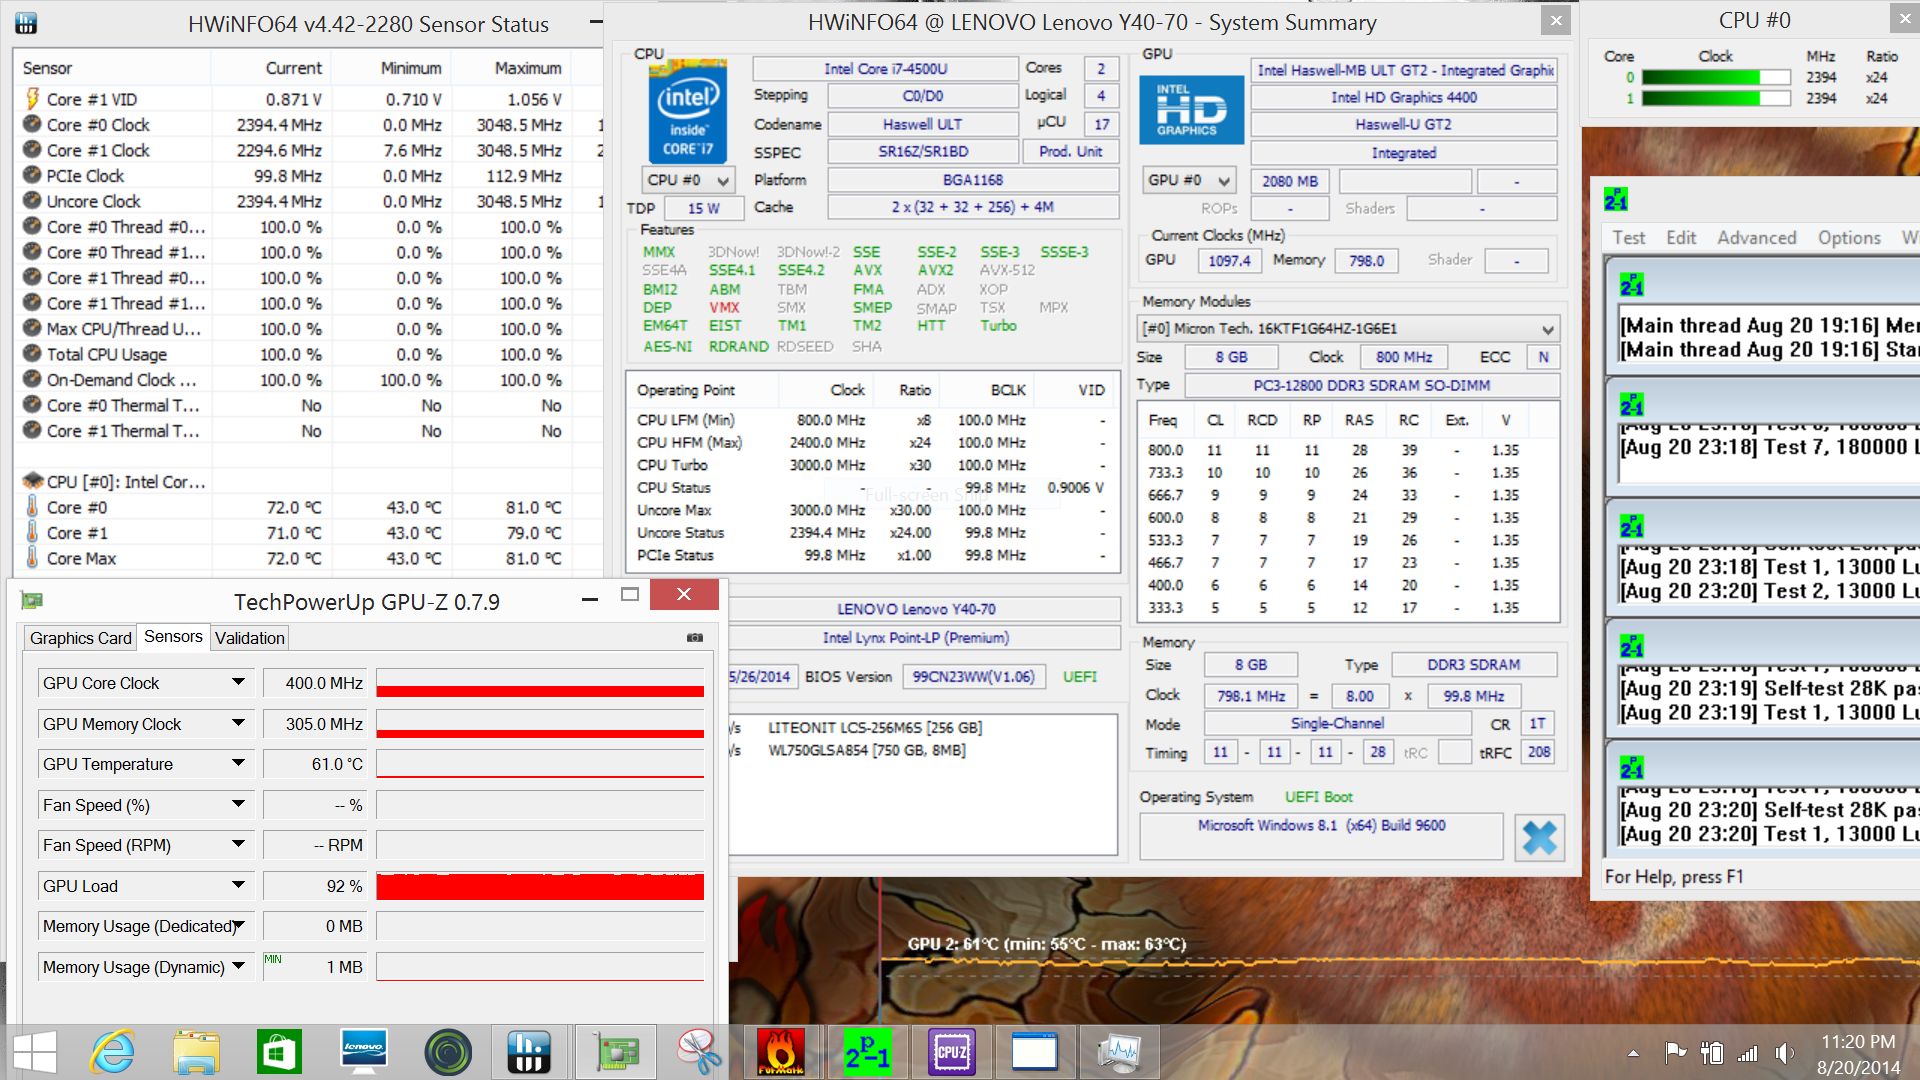Viewport: 1920px width, 1080px height.
Task: Switch to GPU-Z via its taskbar icon
Action: pos(615,1052)
